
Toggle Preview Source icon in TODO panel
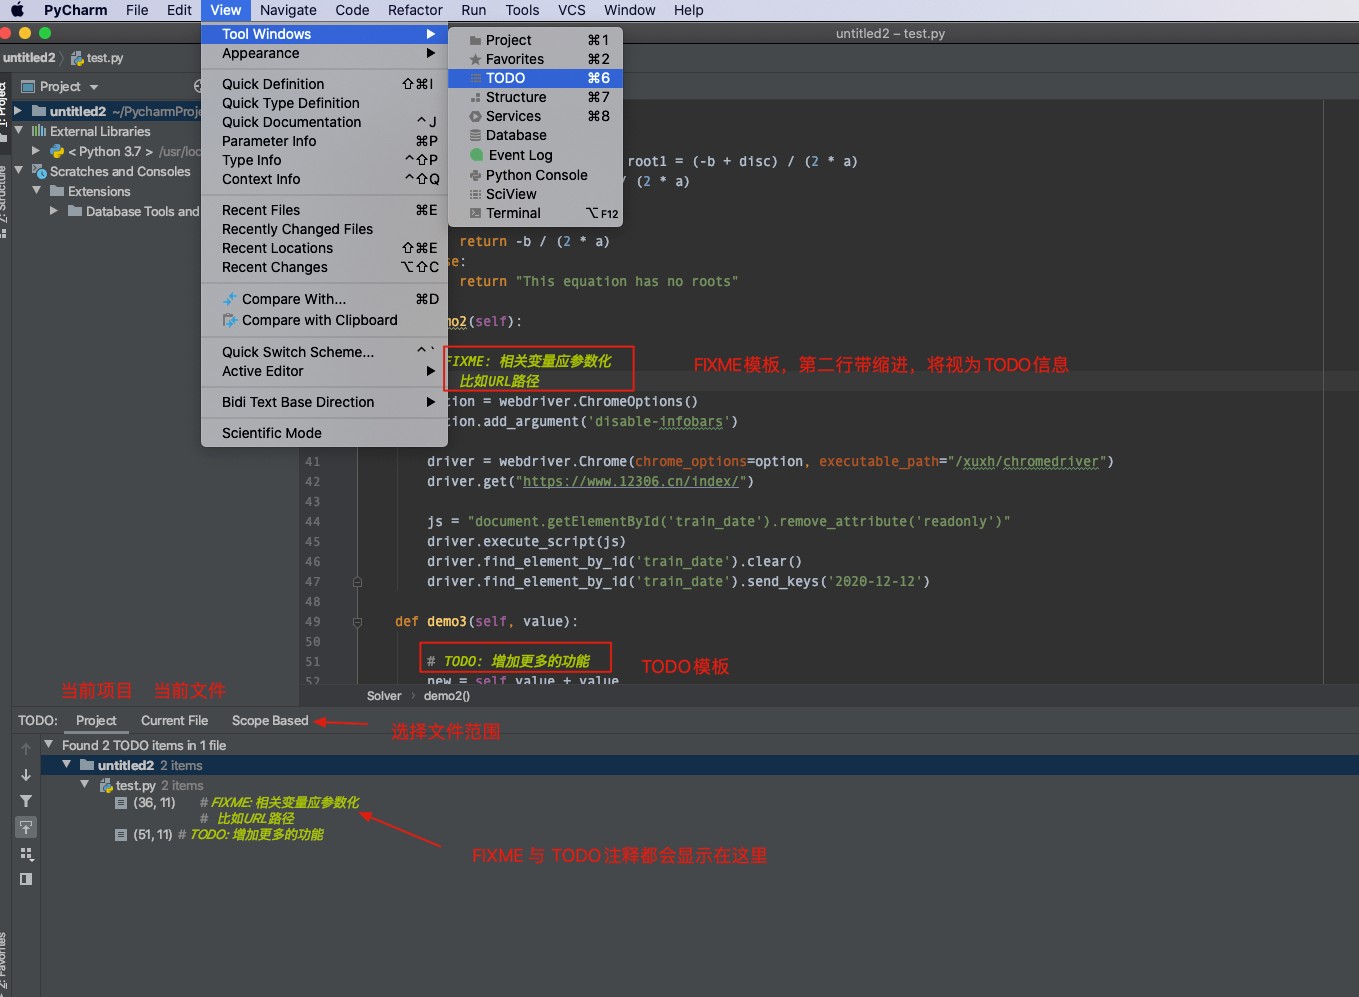point(26,879)
